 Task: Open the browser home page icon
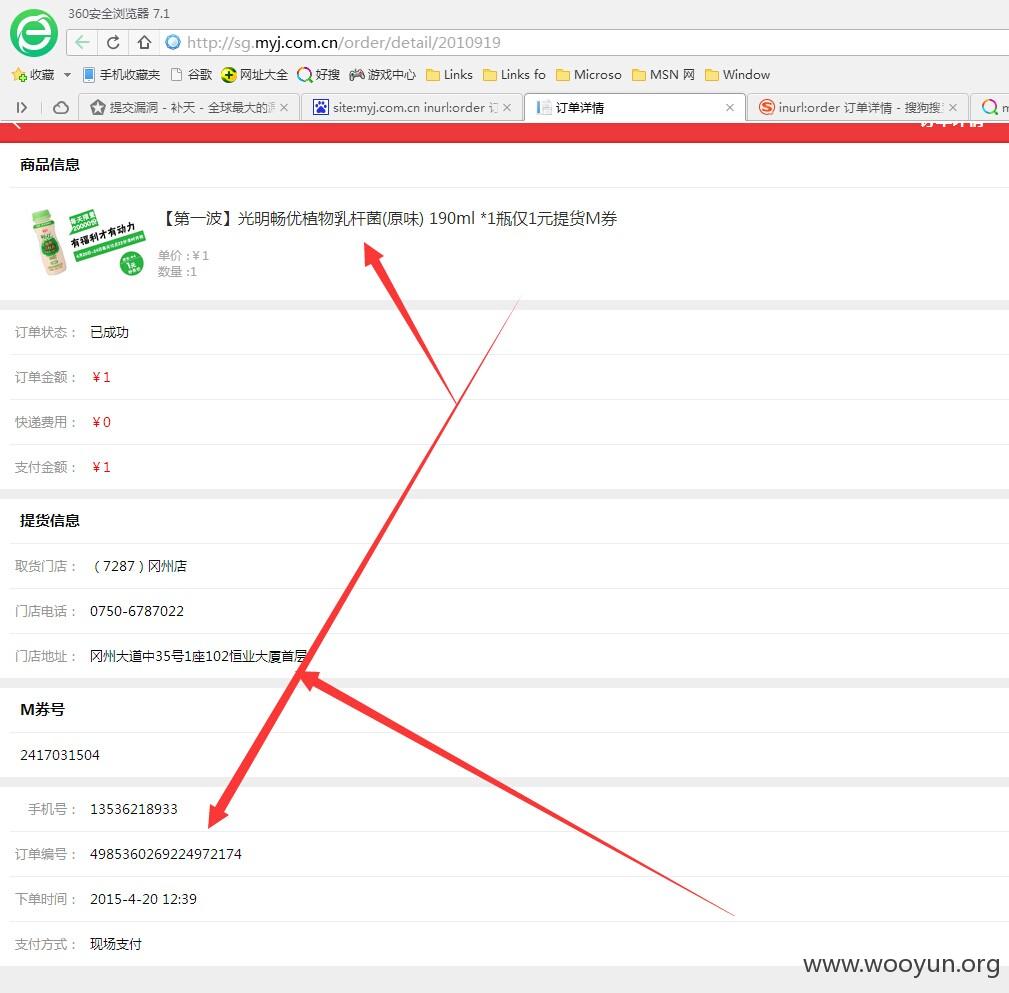point(144,42)
